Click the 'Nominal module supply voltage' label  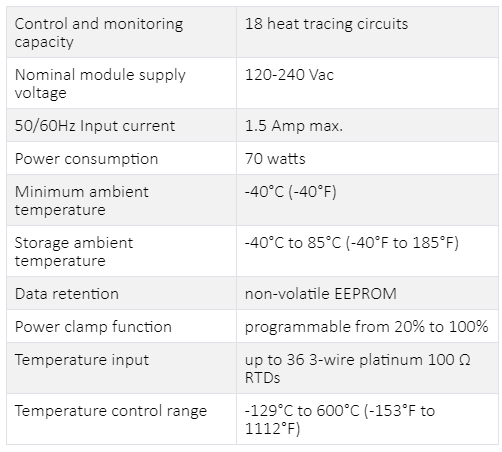pos(100,83)
